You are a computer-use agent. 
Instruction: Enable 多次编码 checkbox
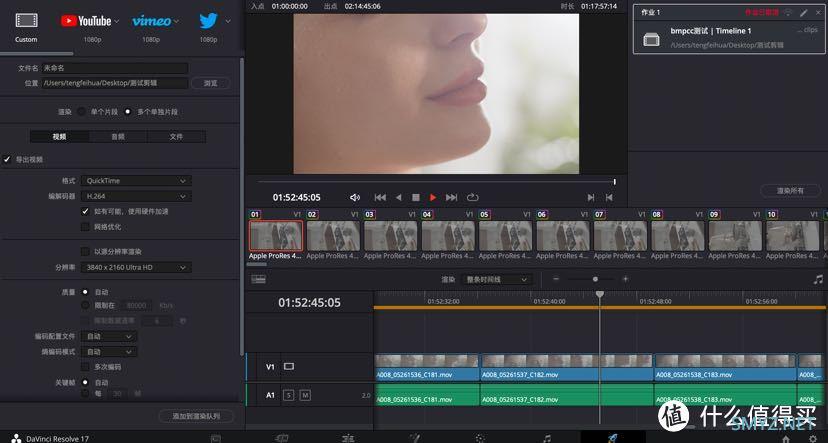[x=85, y=366]
